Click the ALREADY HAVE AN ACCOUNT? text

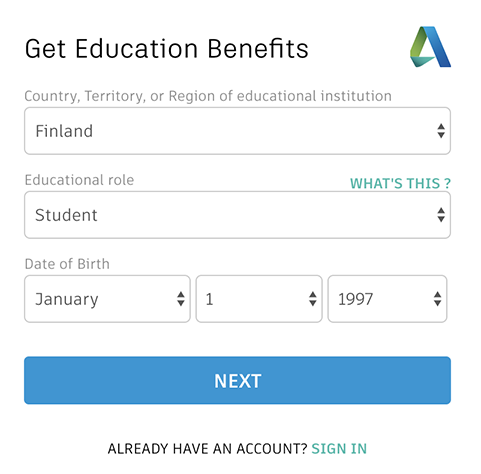207,449
